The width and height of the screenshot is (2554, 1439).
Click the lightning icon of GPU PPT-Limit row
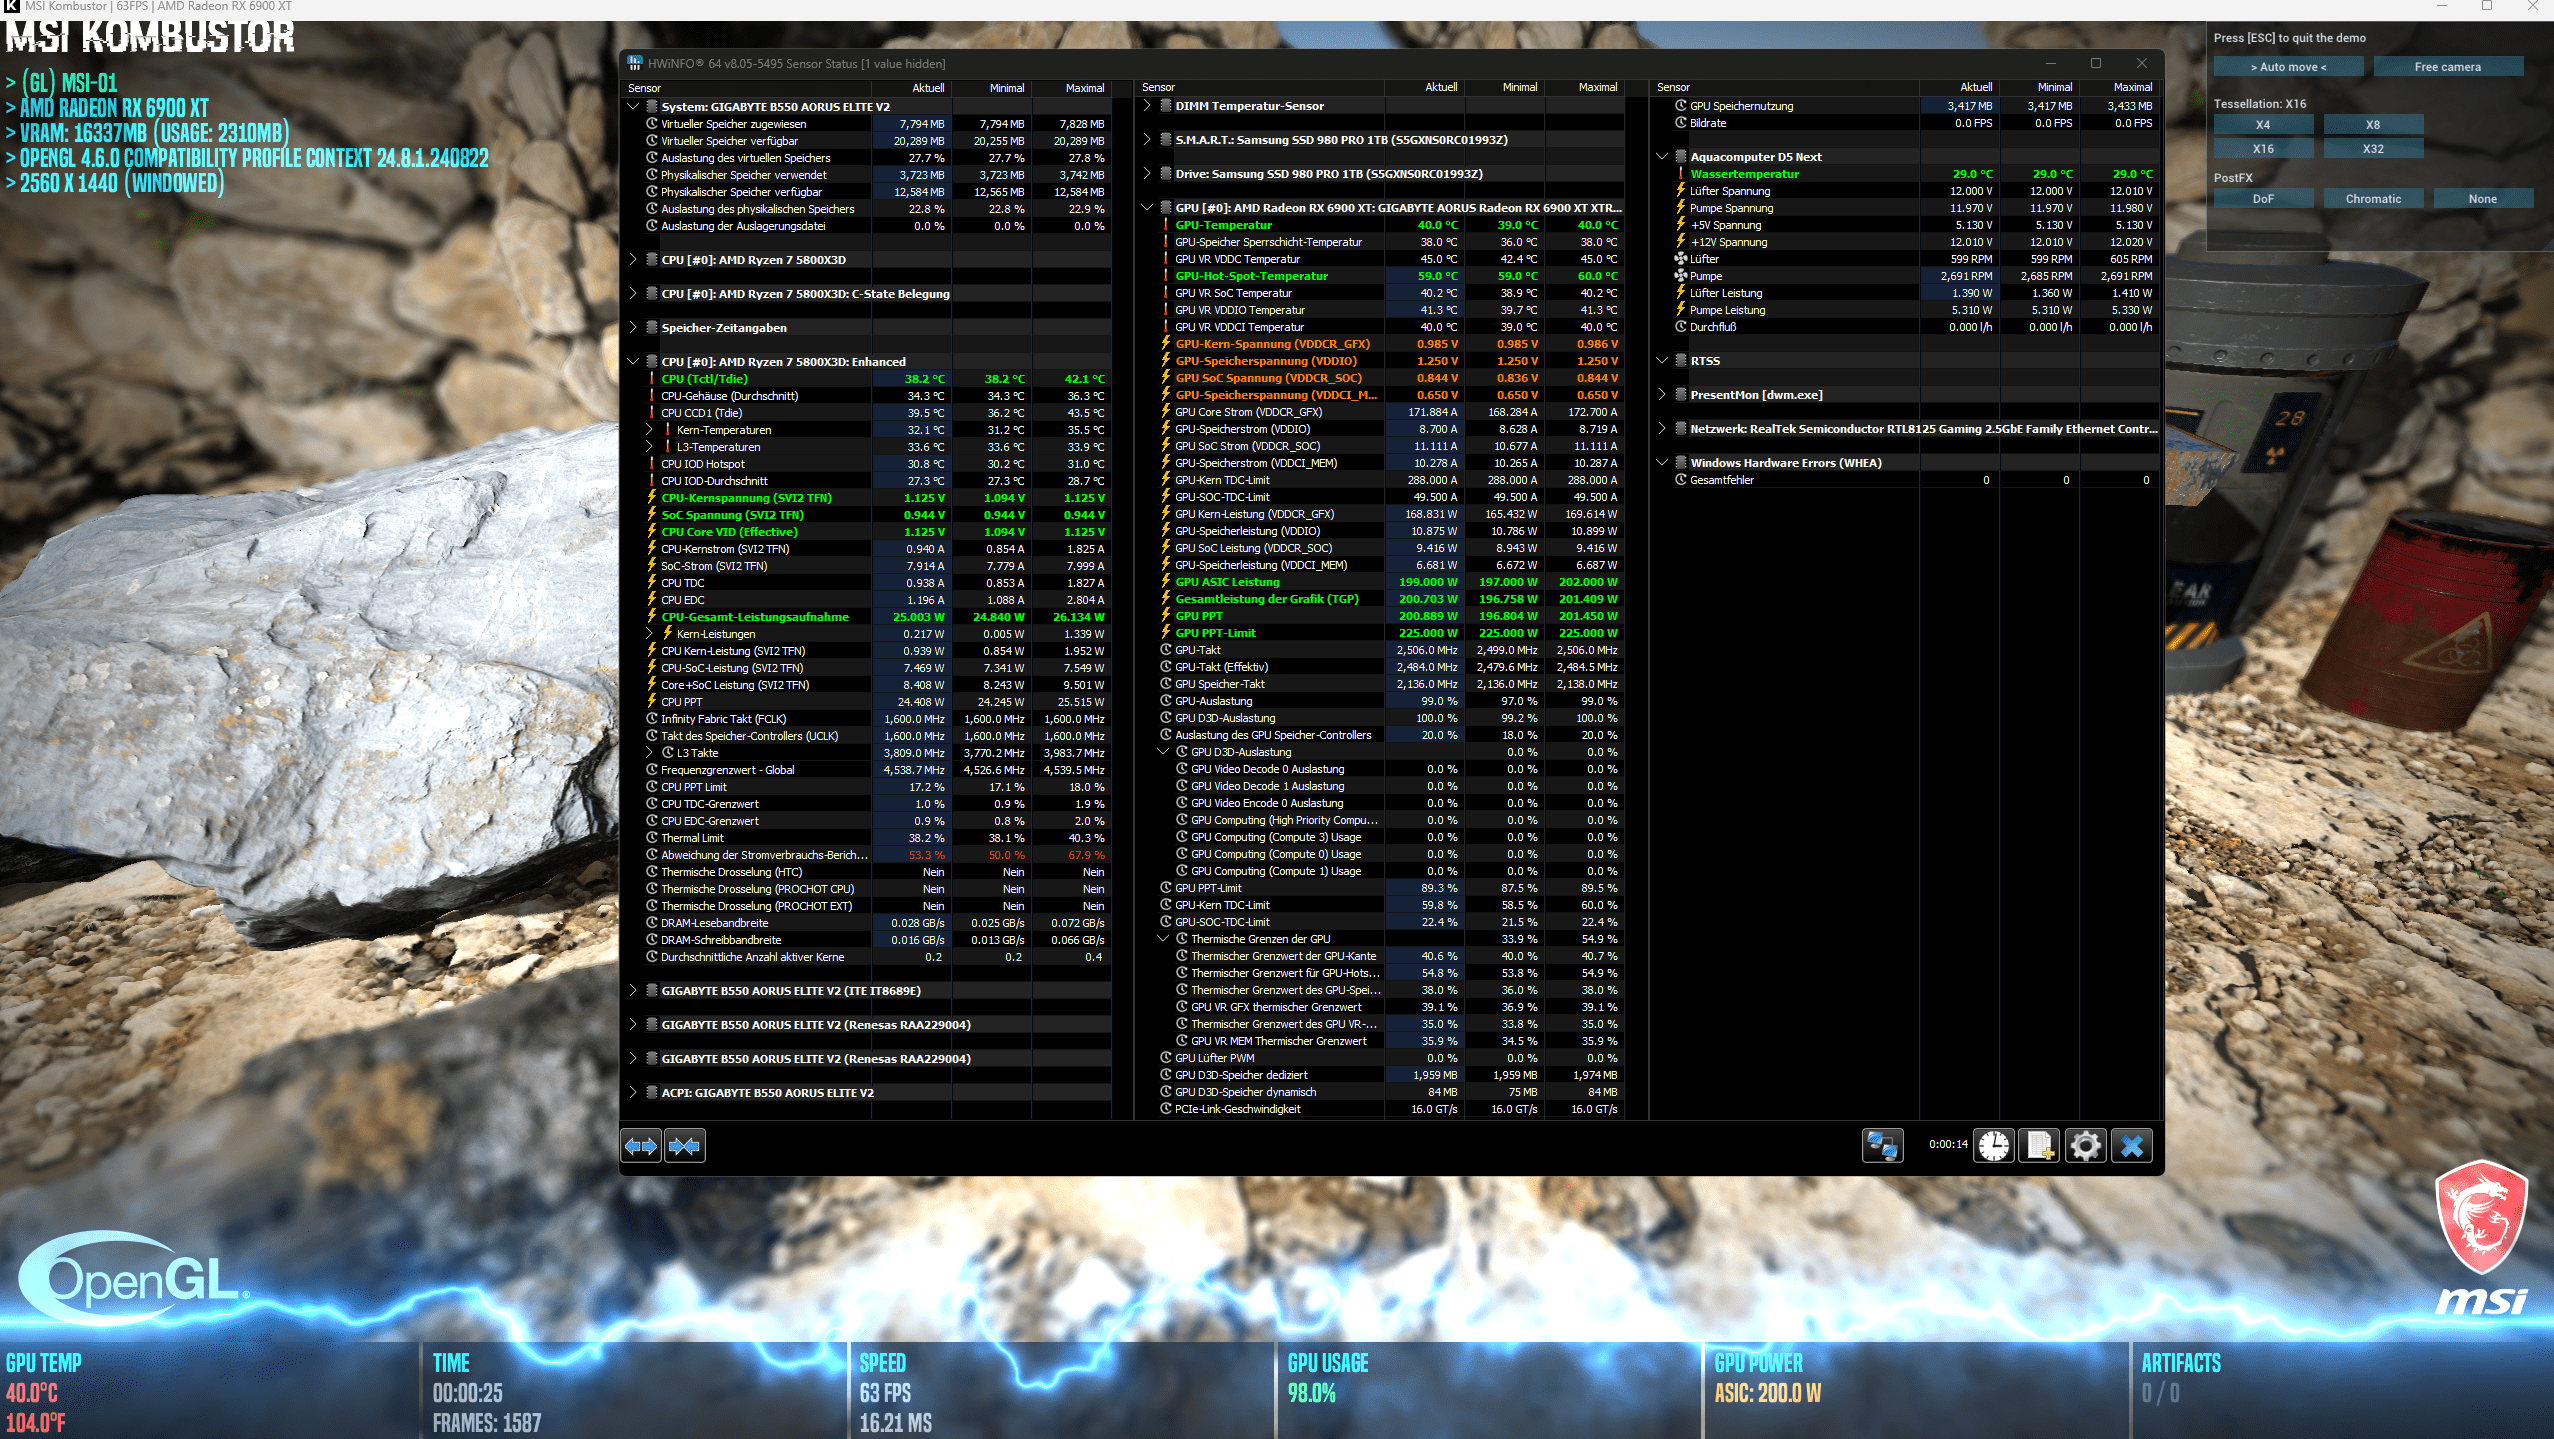[x=1166, y=633]
